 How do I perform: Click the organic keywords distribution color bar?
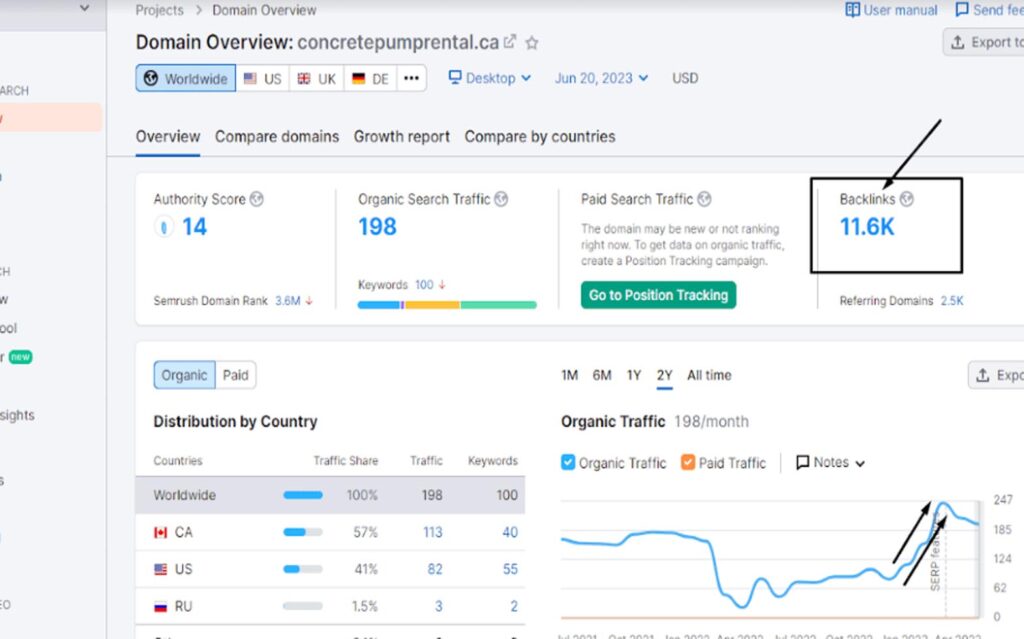pos(446,304)
